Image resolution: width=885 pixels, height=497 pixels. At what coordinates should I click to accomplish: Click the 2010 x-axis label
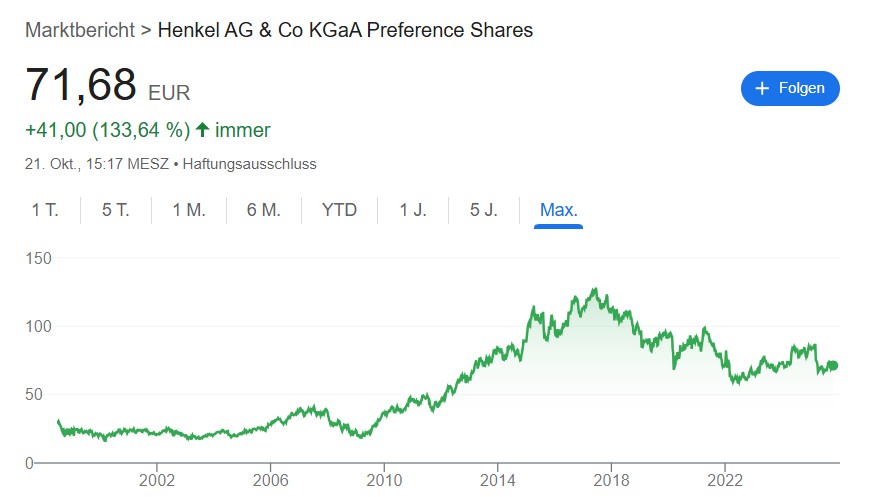(385, 480)
